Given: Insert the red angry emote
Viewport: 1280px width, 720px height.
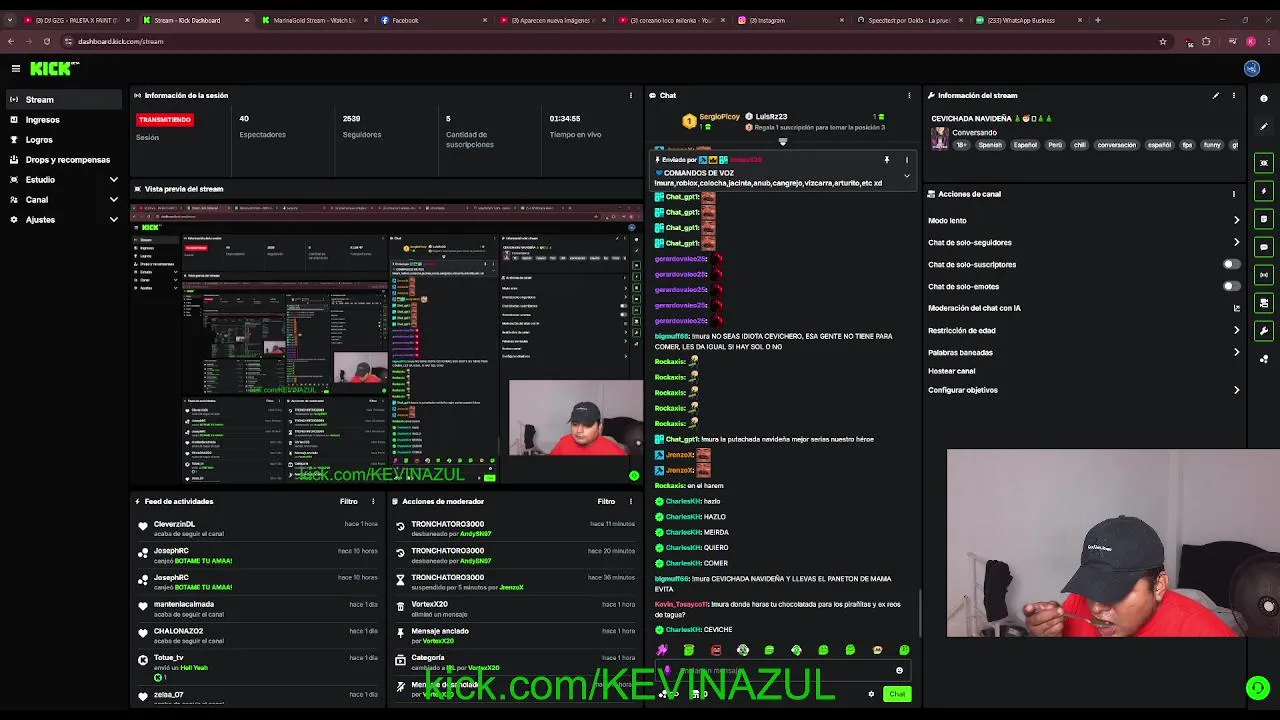Looking at the screenshot, I should (716, 650).
